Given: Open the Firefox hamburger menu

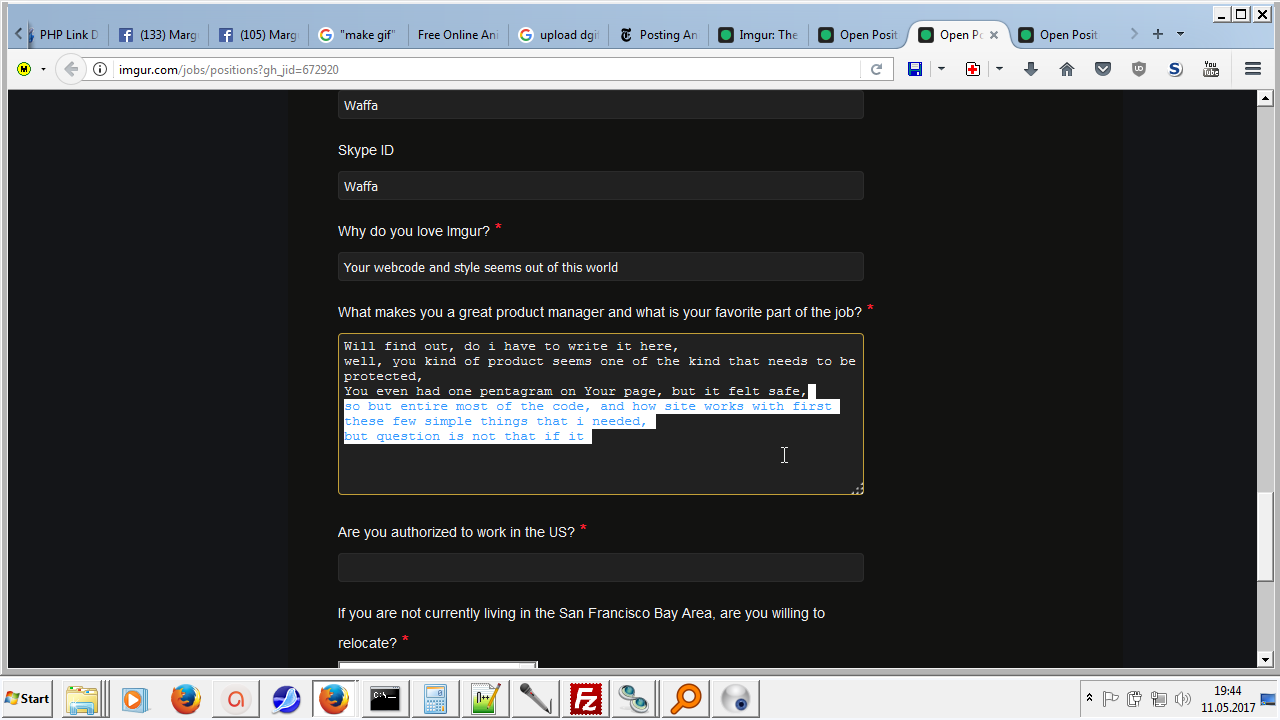Looking at the screenshot, I should click(1253, 69).
